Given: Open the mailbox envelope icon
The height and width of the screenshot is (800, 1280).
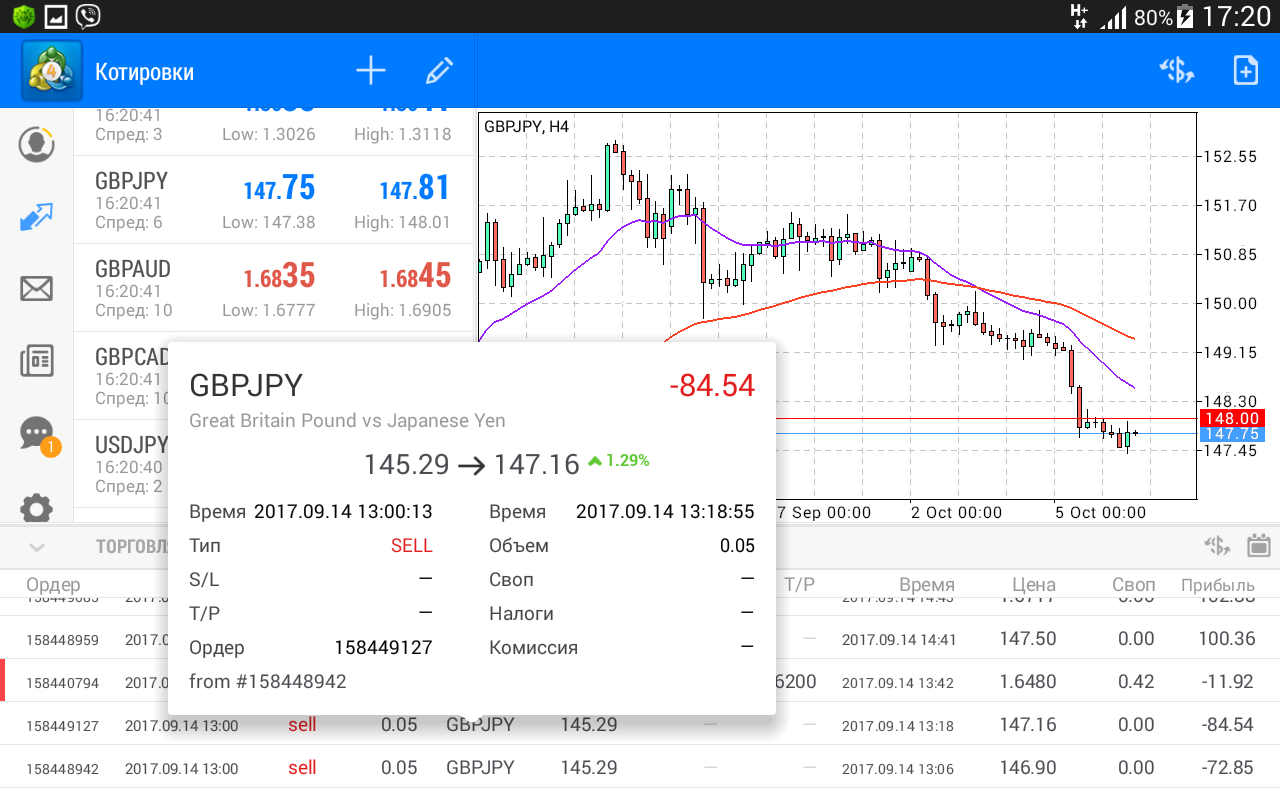Looking at the screenshot, I should (37, 289).
